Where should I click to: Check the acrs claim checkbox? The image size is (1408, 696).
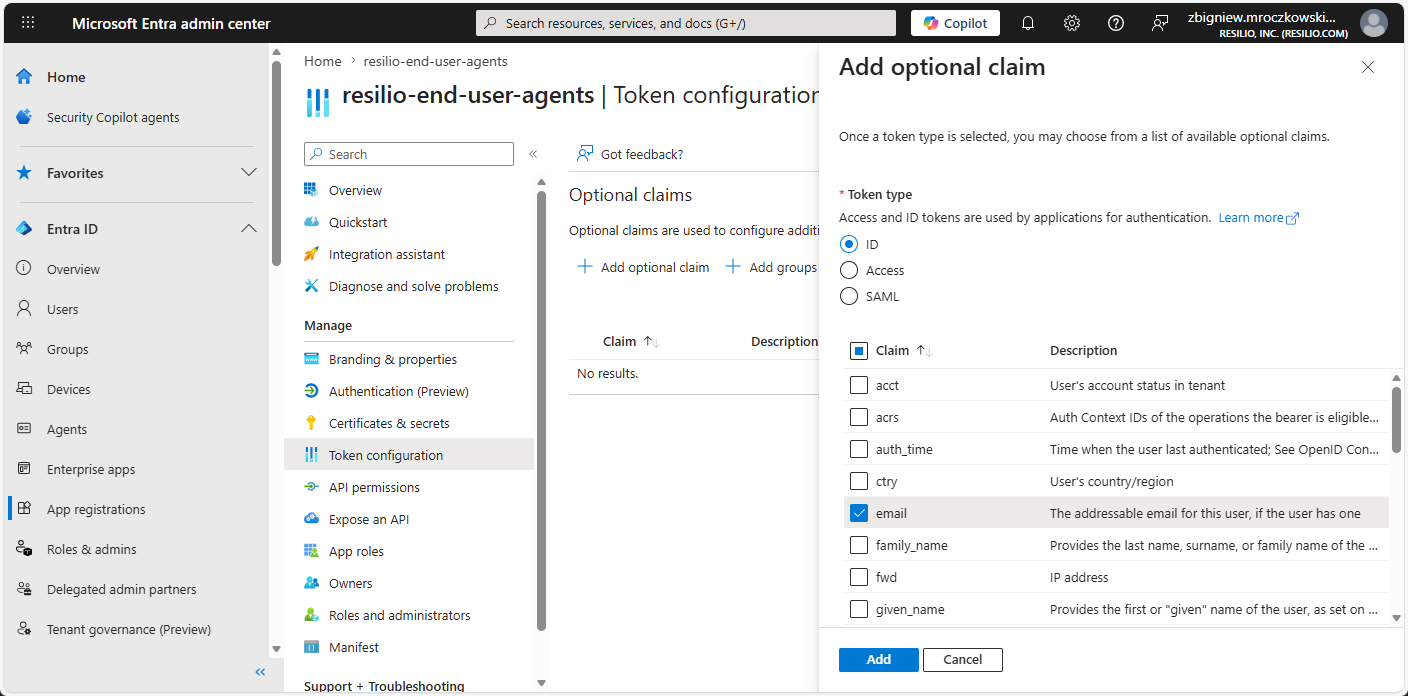click(x=858, y=417)
